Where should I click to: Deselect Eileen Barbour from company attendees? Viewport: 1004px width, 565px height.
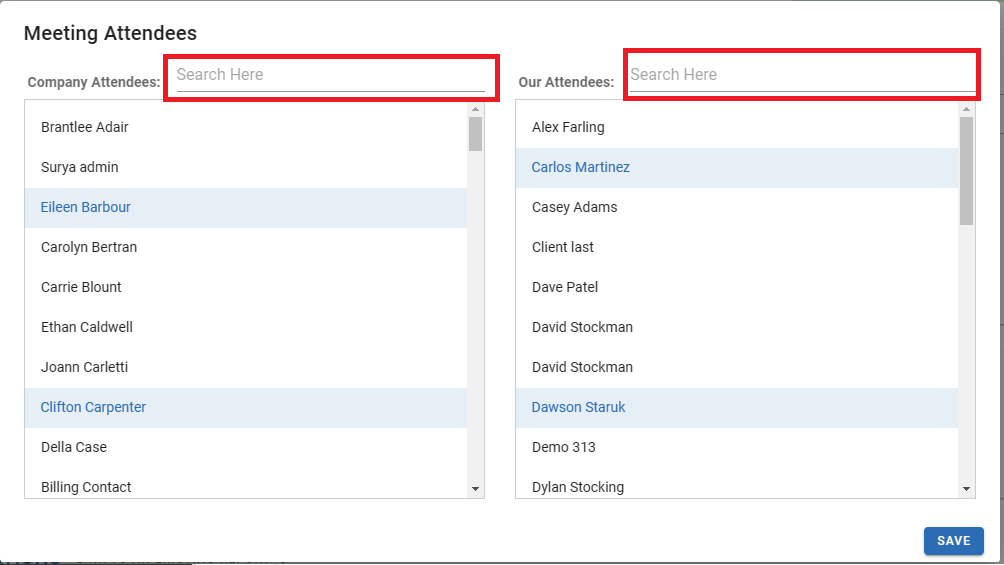point(86,207)
